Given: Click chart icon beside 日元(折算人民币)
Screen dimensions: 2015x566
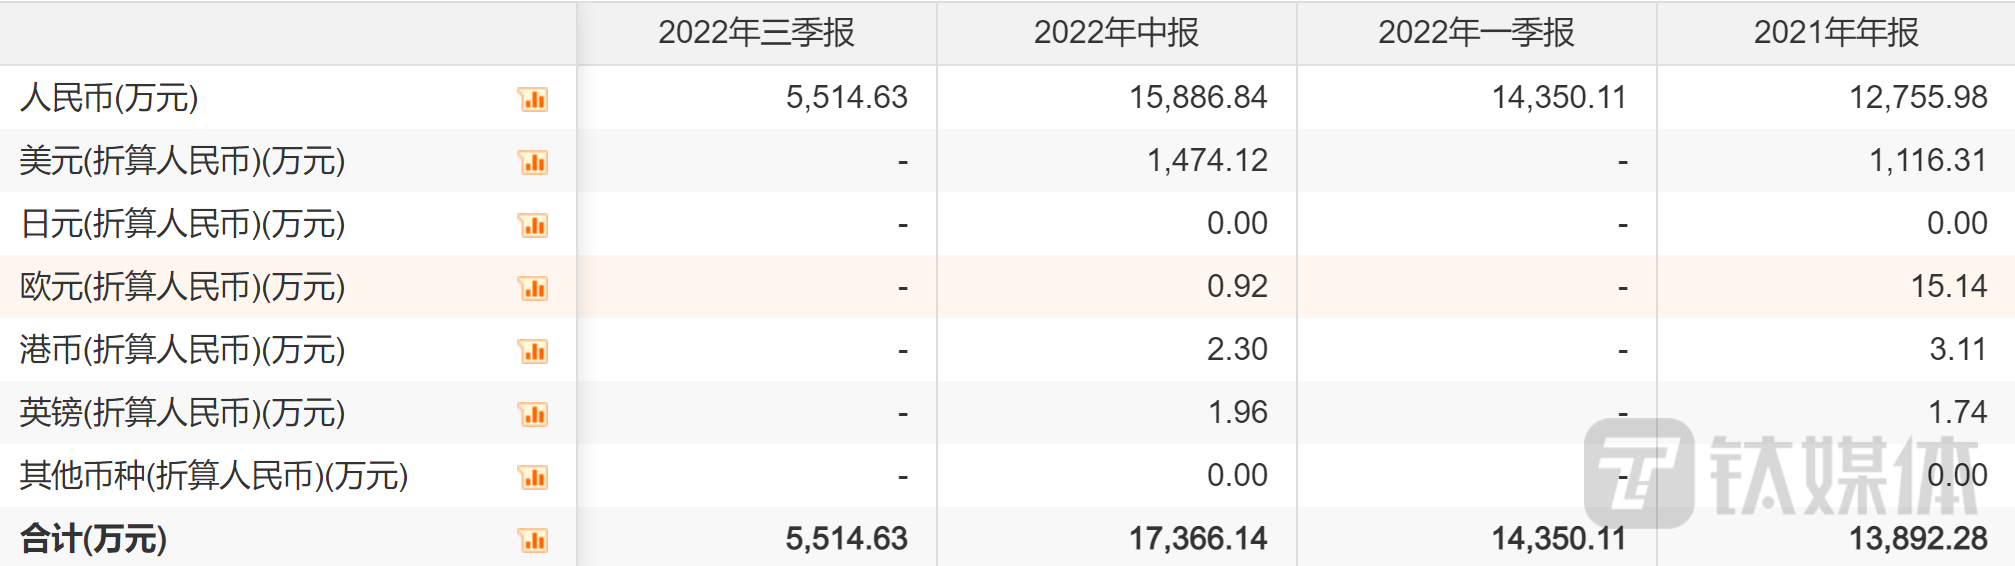Looking at the screenshot, I should pos(533,225).
